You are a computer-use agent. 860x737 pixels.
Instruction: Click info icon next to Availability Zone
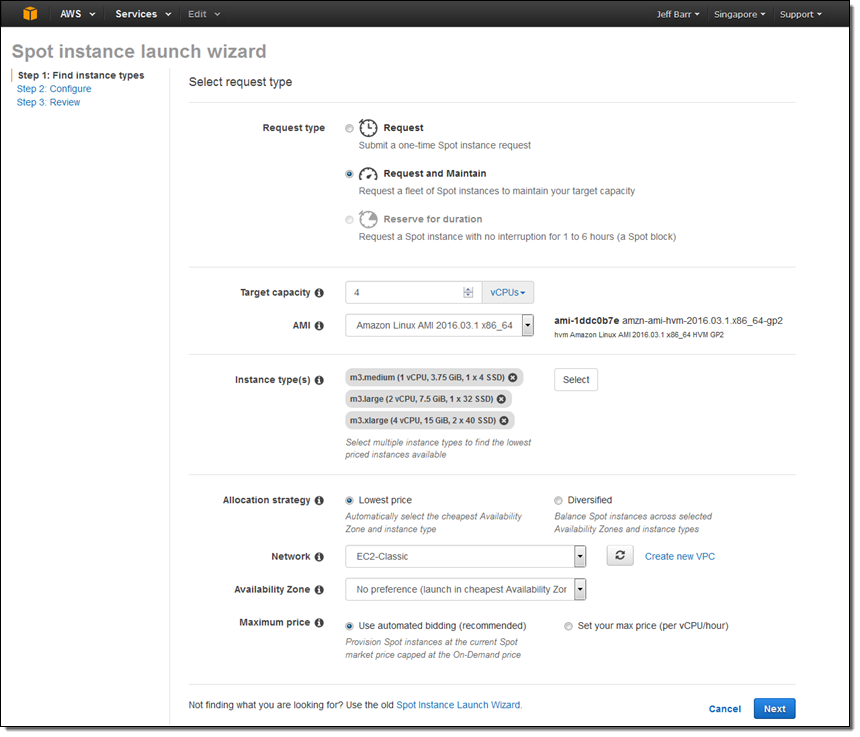click(x=319, y=589)
